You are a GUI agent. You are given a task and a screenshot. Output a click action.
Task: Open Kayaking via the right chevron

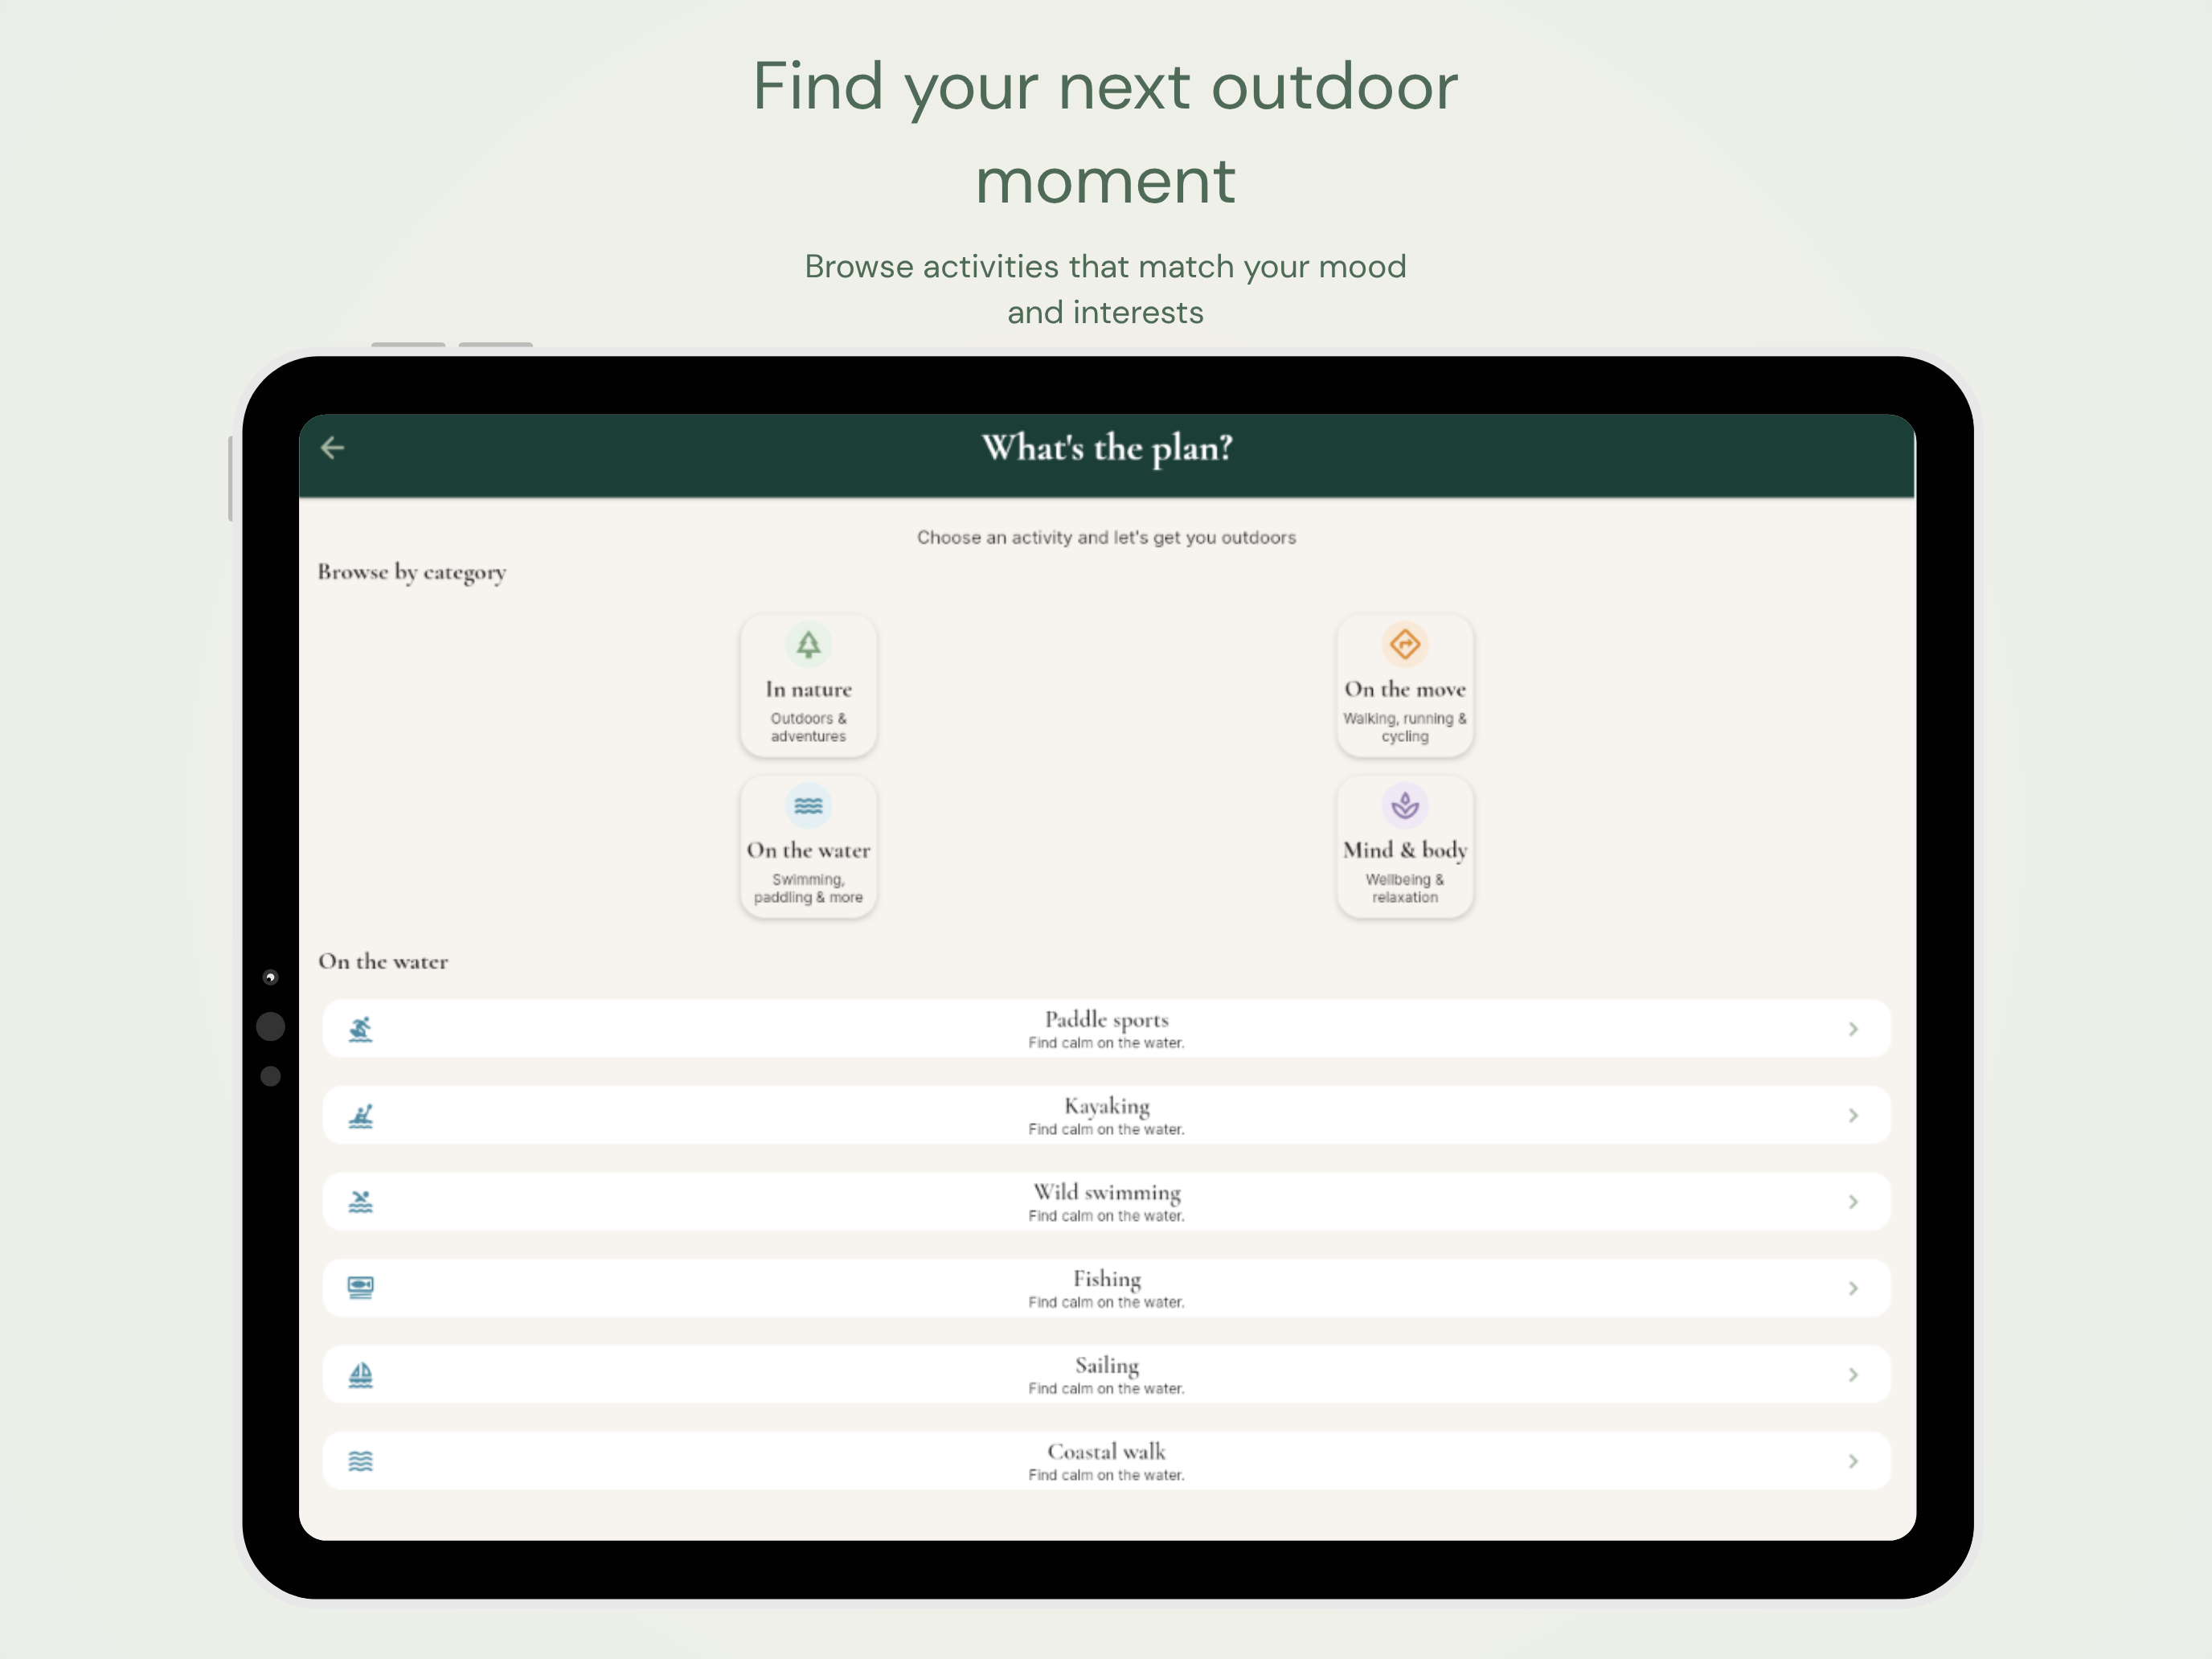click(x=1853, y=1116)
